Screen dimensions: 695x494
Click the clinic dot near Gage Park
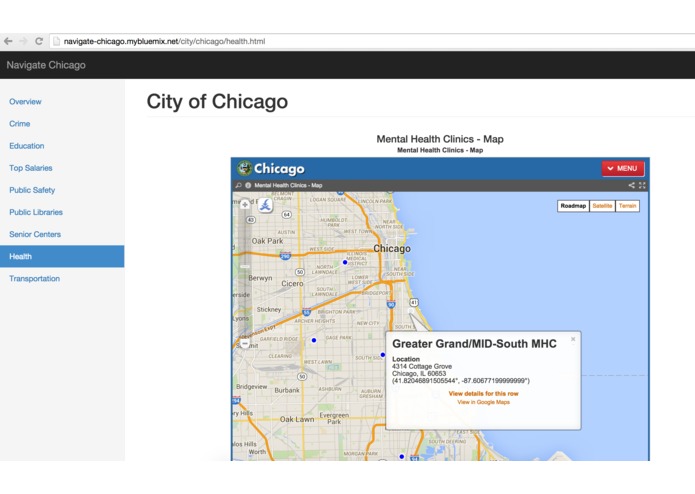pos(314,340)
